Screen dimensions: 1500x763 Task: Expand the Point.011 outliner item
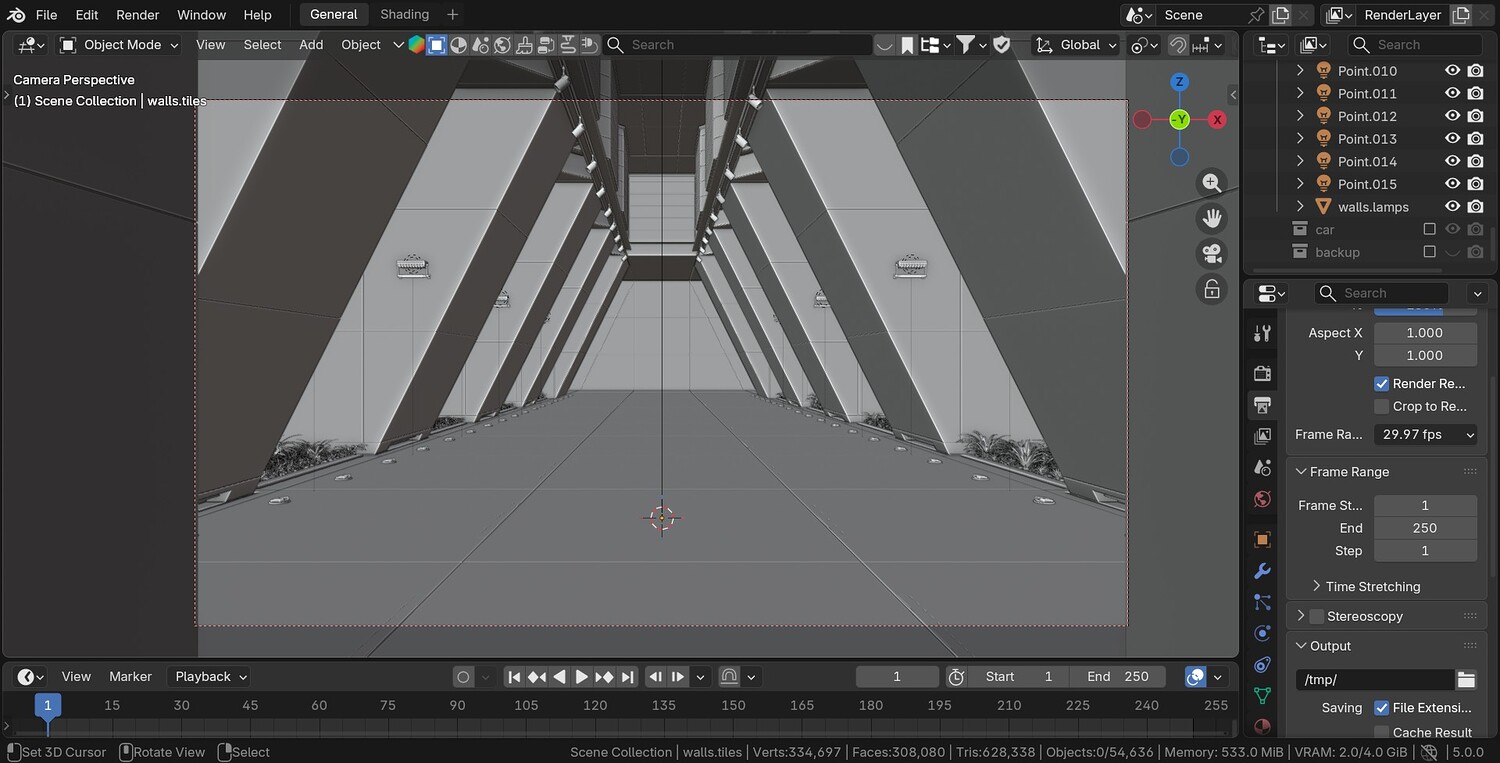click(x=1300, y=94)
